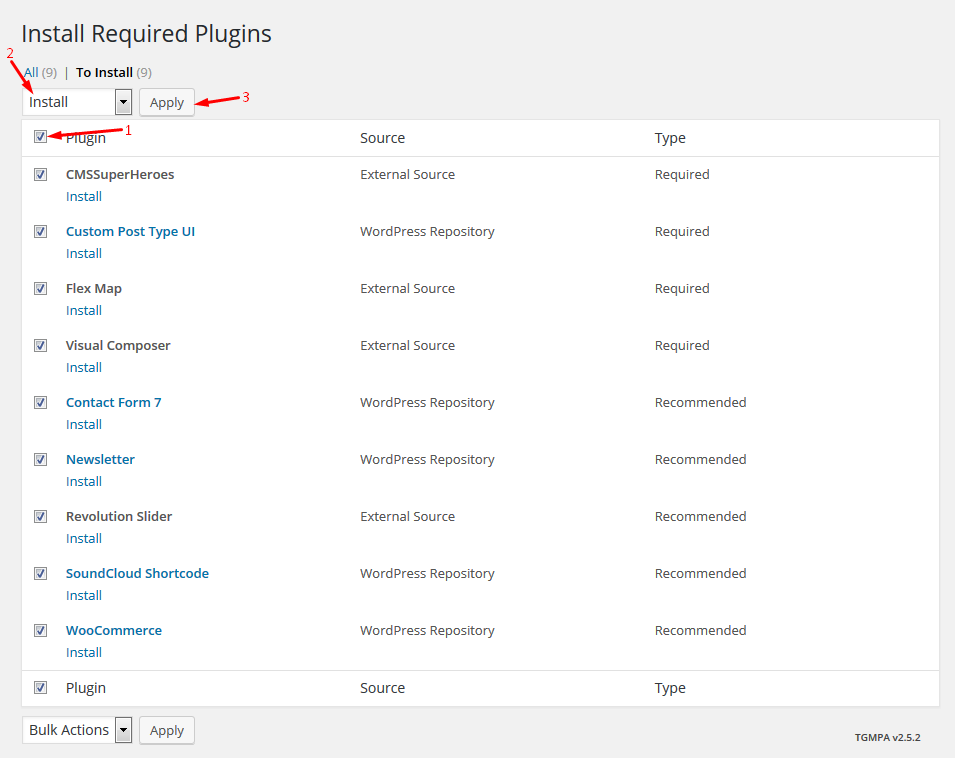Click Required in the CMSSuperHeroes row
955x758 pixels.
point(682,175)
